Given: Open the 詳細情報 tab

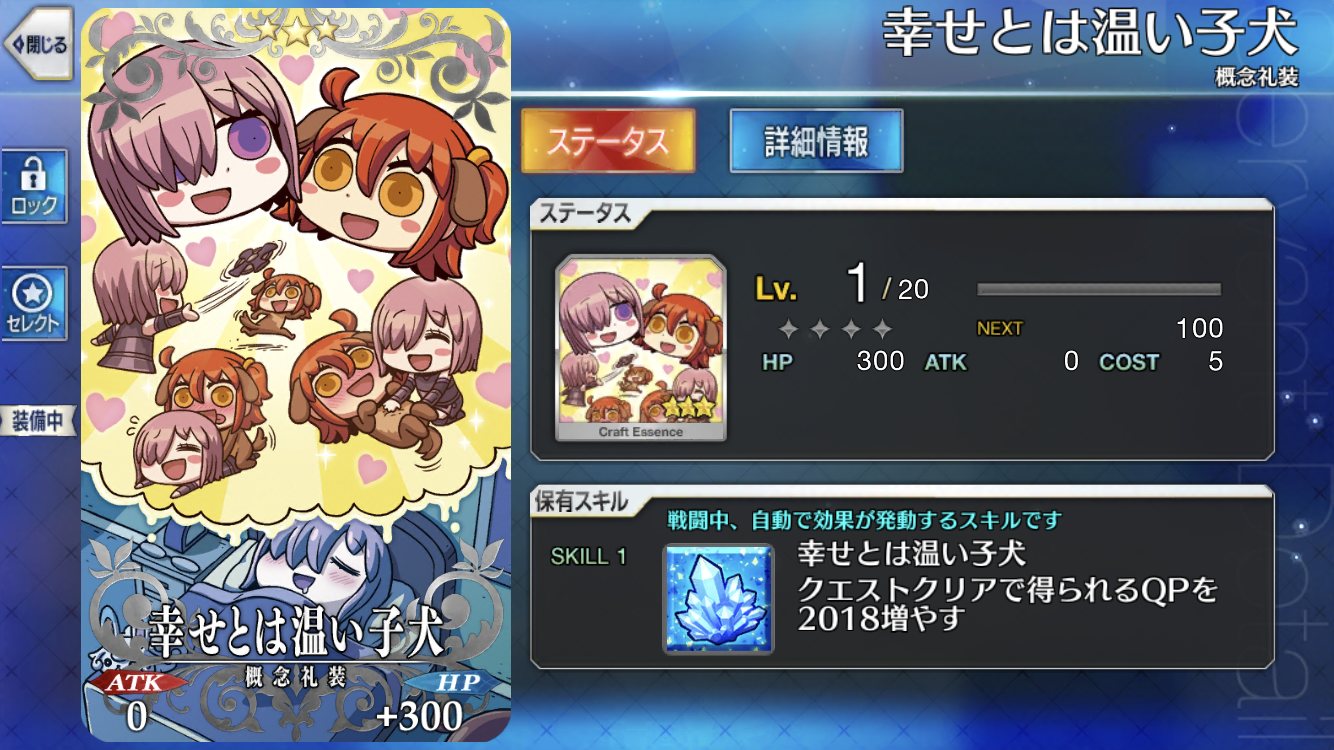Looking at the screenshot, I should tap(816, 141).
